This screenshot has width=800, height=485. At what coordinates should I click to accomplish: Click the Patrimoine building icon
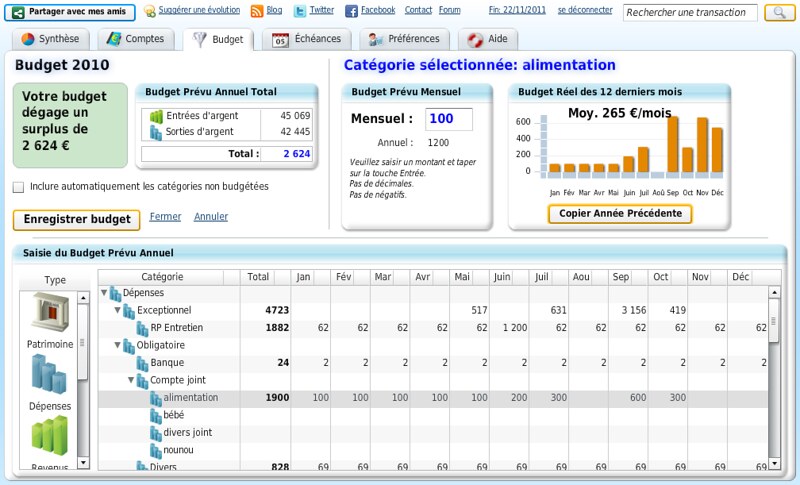click(x=49, y=313)
